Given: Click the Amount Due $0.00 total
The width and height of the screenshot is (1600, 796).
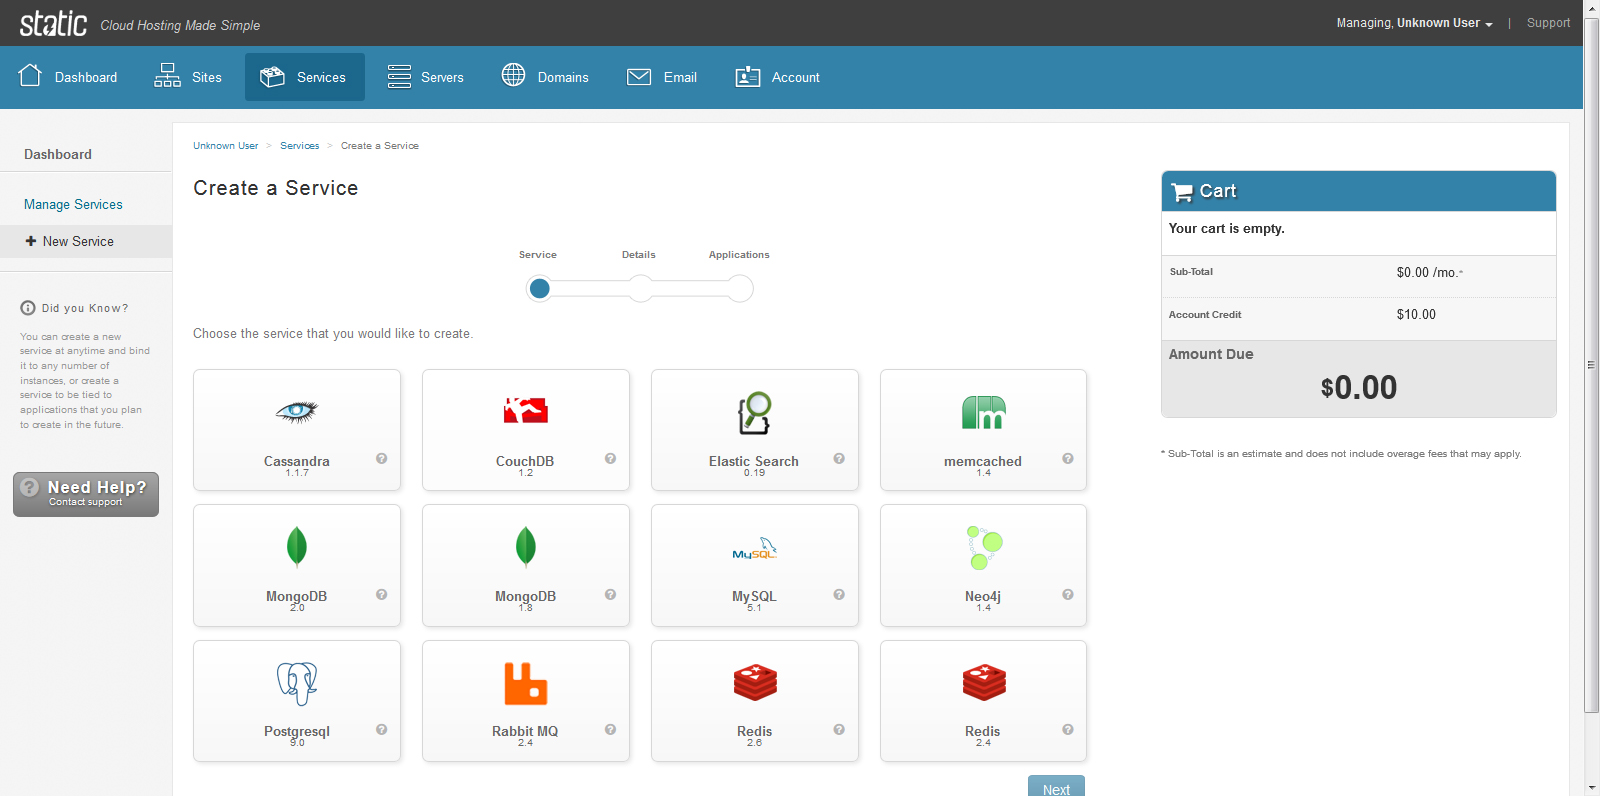Looking at the screenshot, I should (1358, 388).
